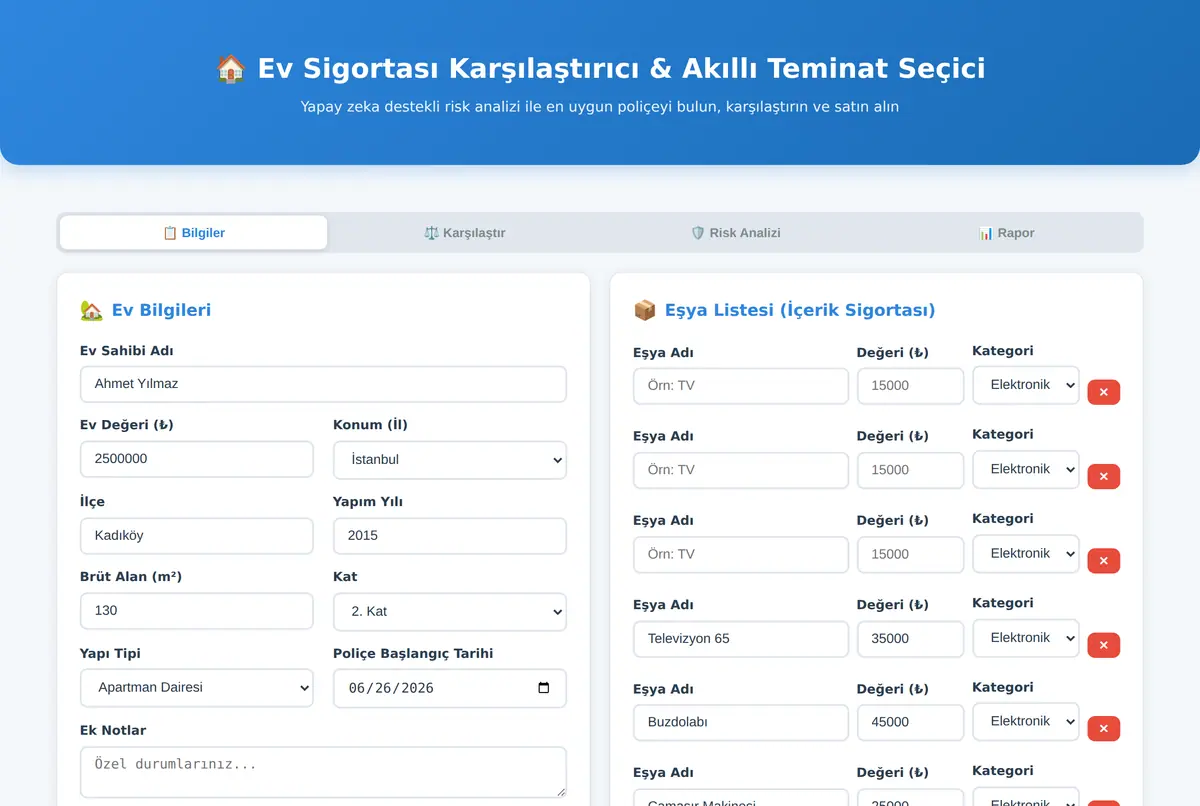Click the Eşya Listesi (İçerik Sigortası) heading
The height and width of the screenshot is (806, 1200).
[x=800, y=310]
